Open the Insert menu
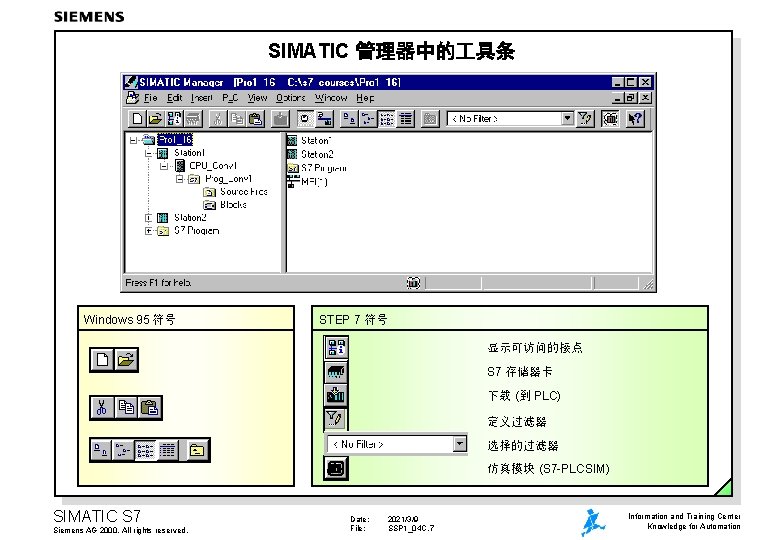780x540 pixels. pyautogui.click(x=201, y=98)
